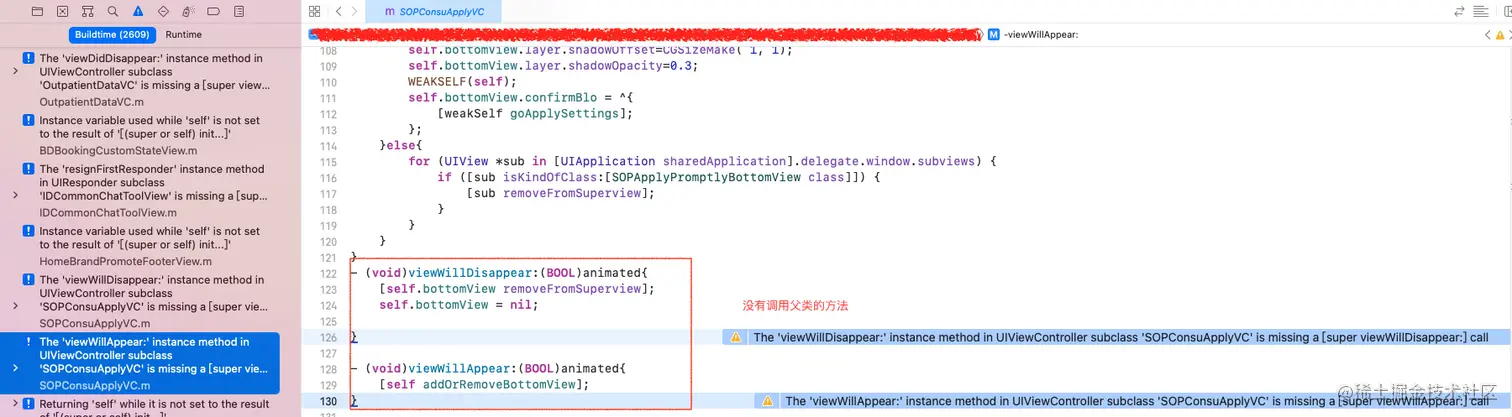The height and width of the screenshot is (417, 1512).
Task: Open the Report navigator icon
Action: tap(238, 11)
